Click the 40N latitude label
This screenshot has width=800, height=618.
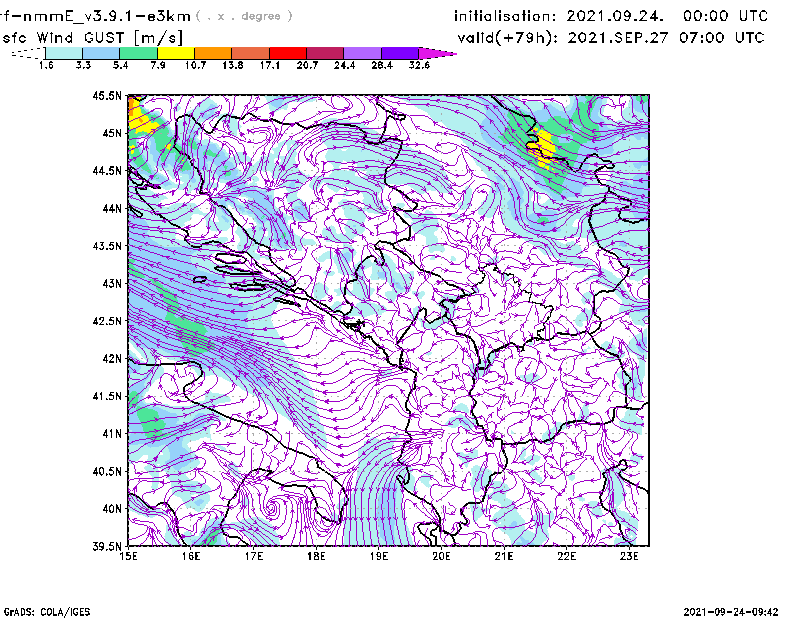(x=112, y=509)
